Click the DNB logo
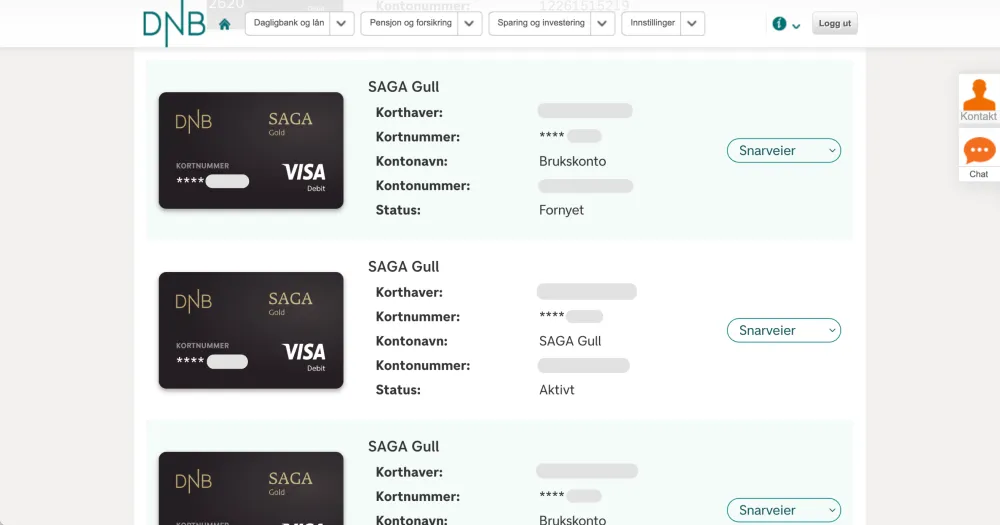The width and height of the screenshot is (1000, 525). 173,26
